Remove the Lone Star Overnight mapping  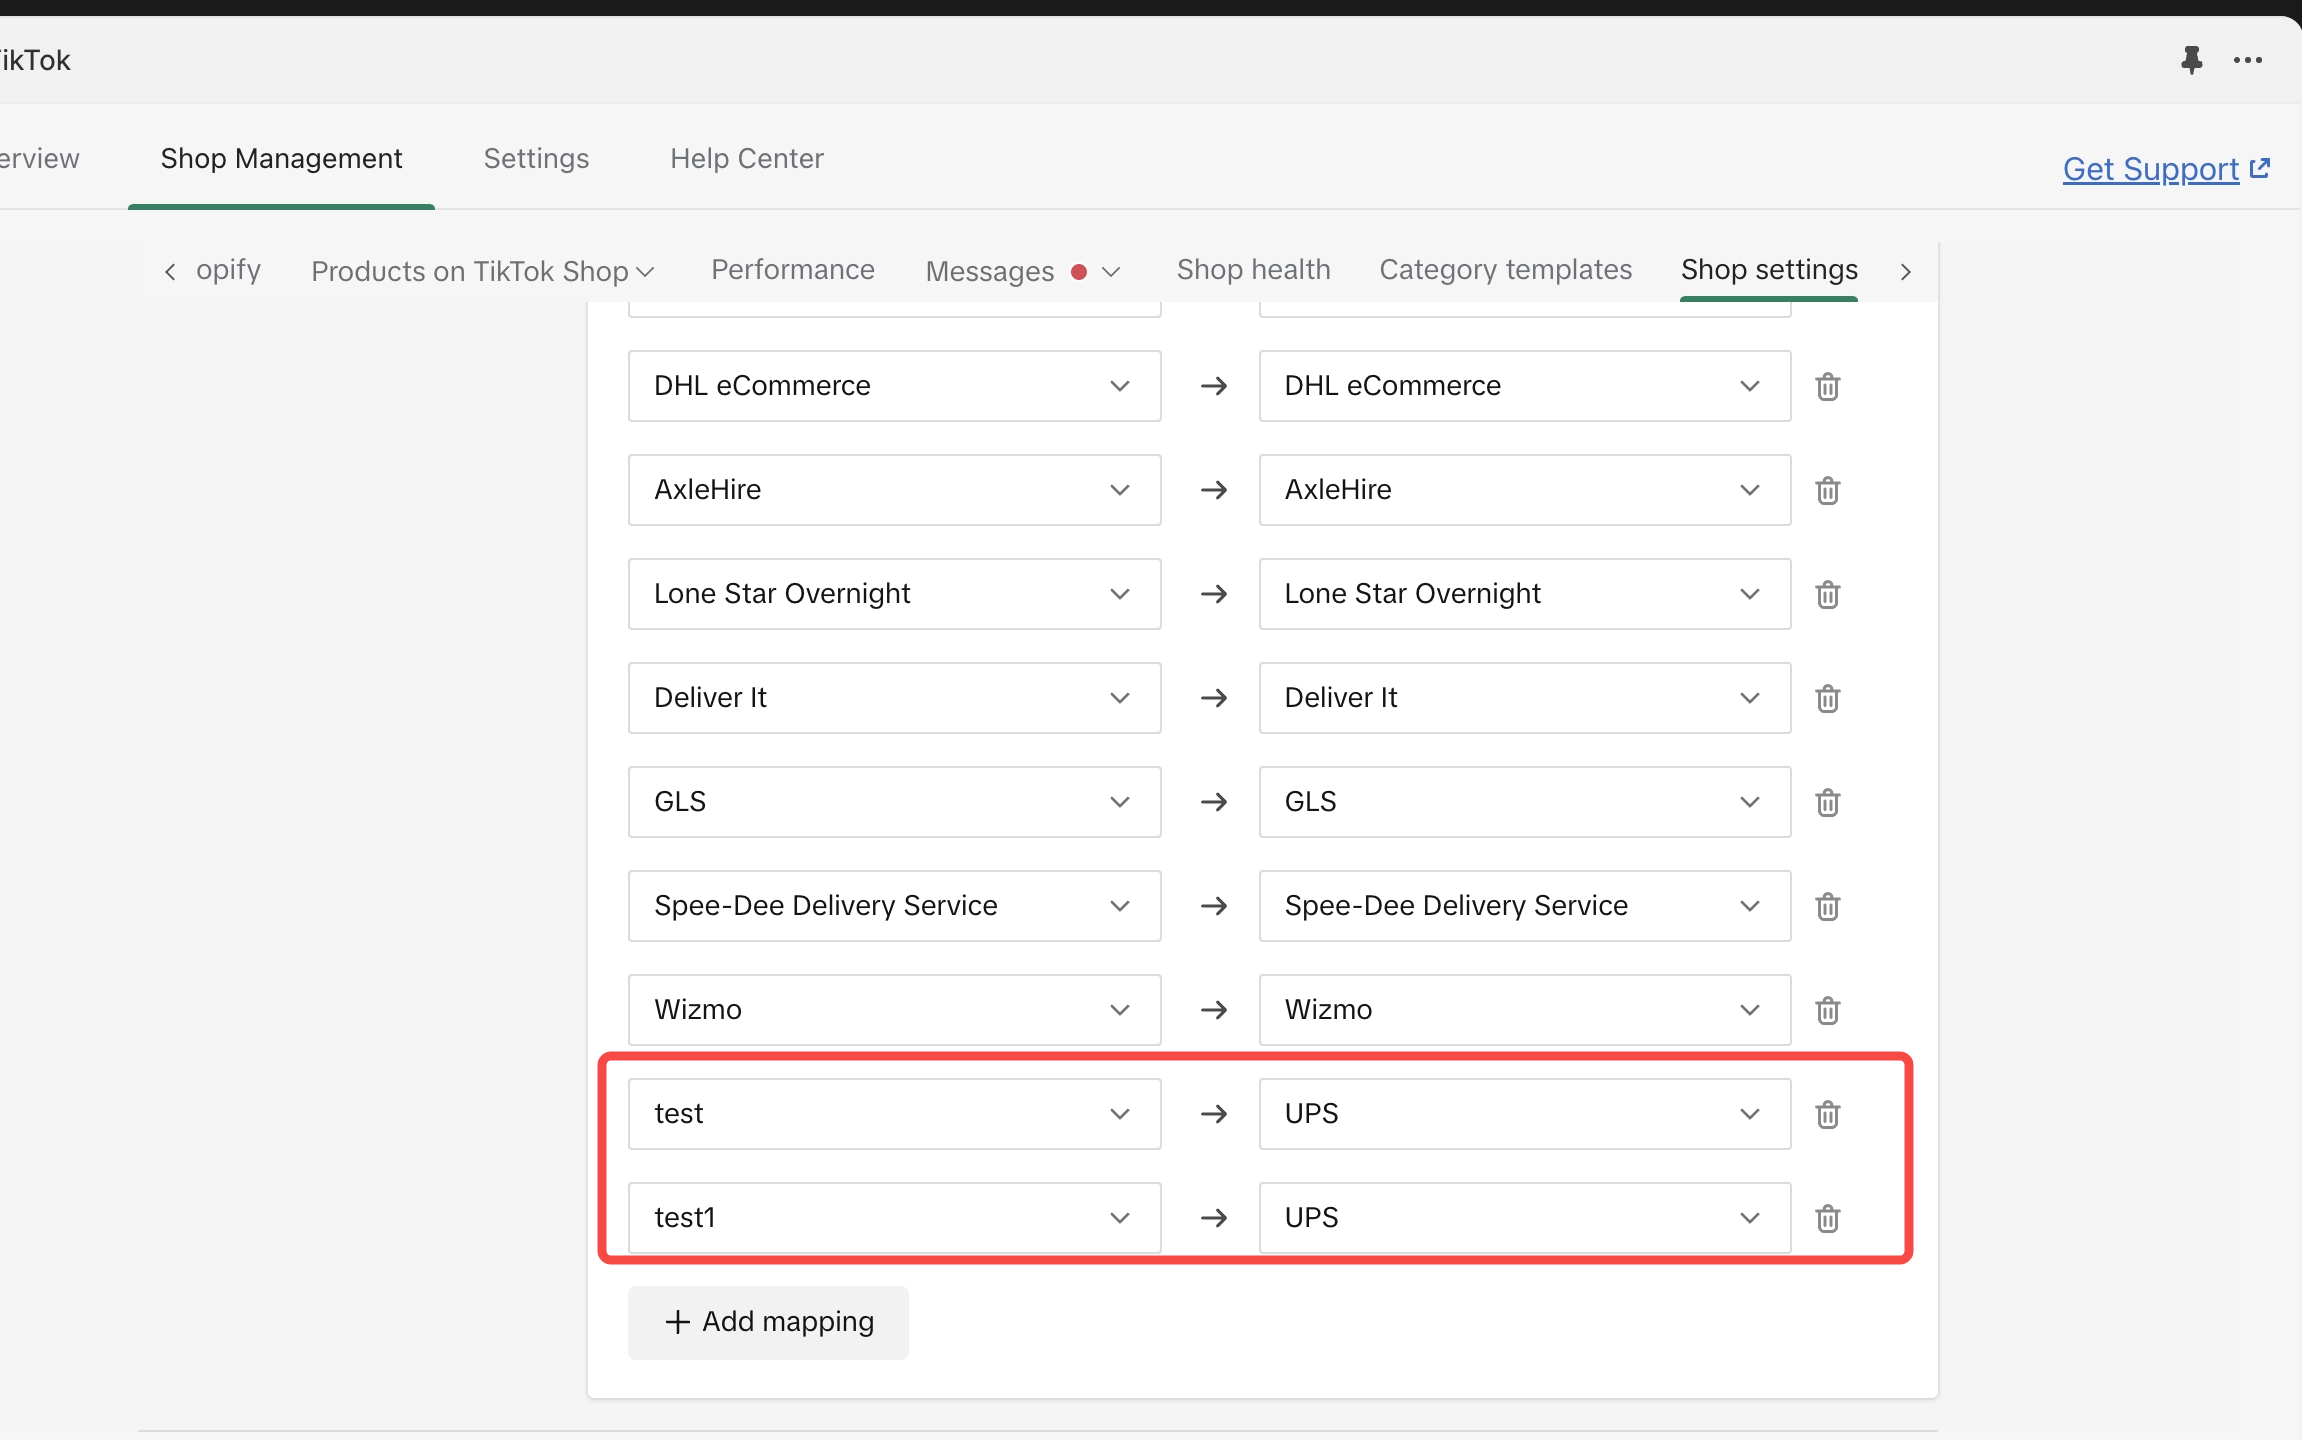(x=1827, y=594)
